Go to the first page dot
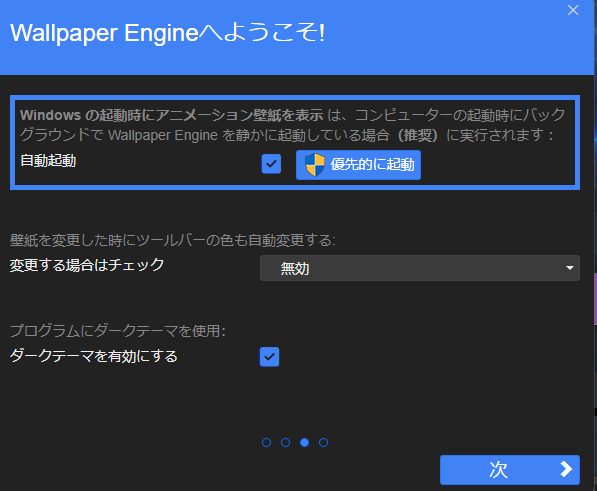This screenshot has width=597, height=491. [x=267, y=442]
